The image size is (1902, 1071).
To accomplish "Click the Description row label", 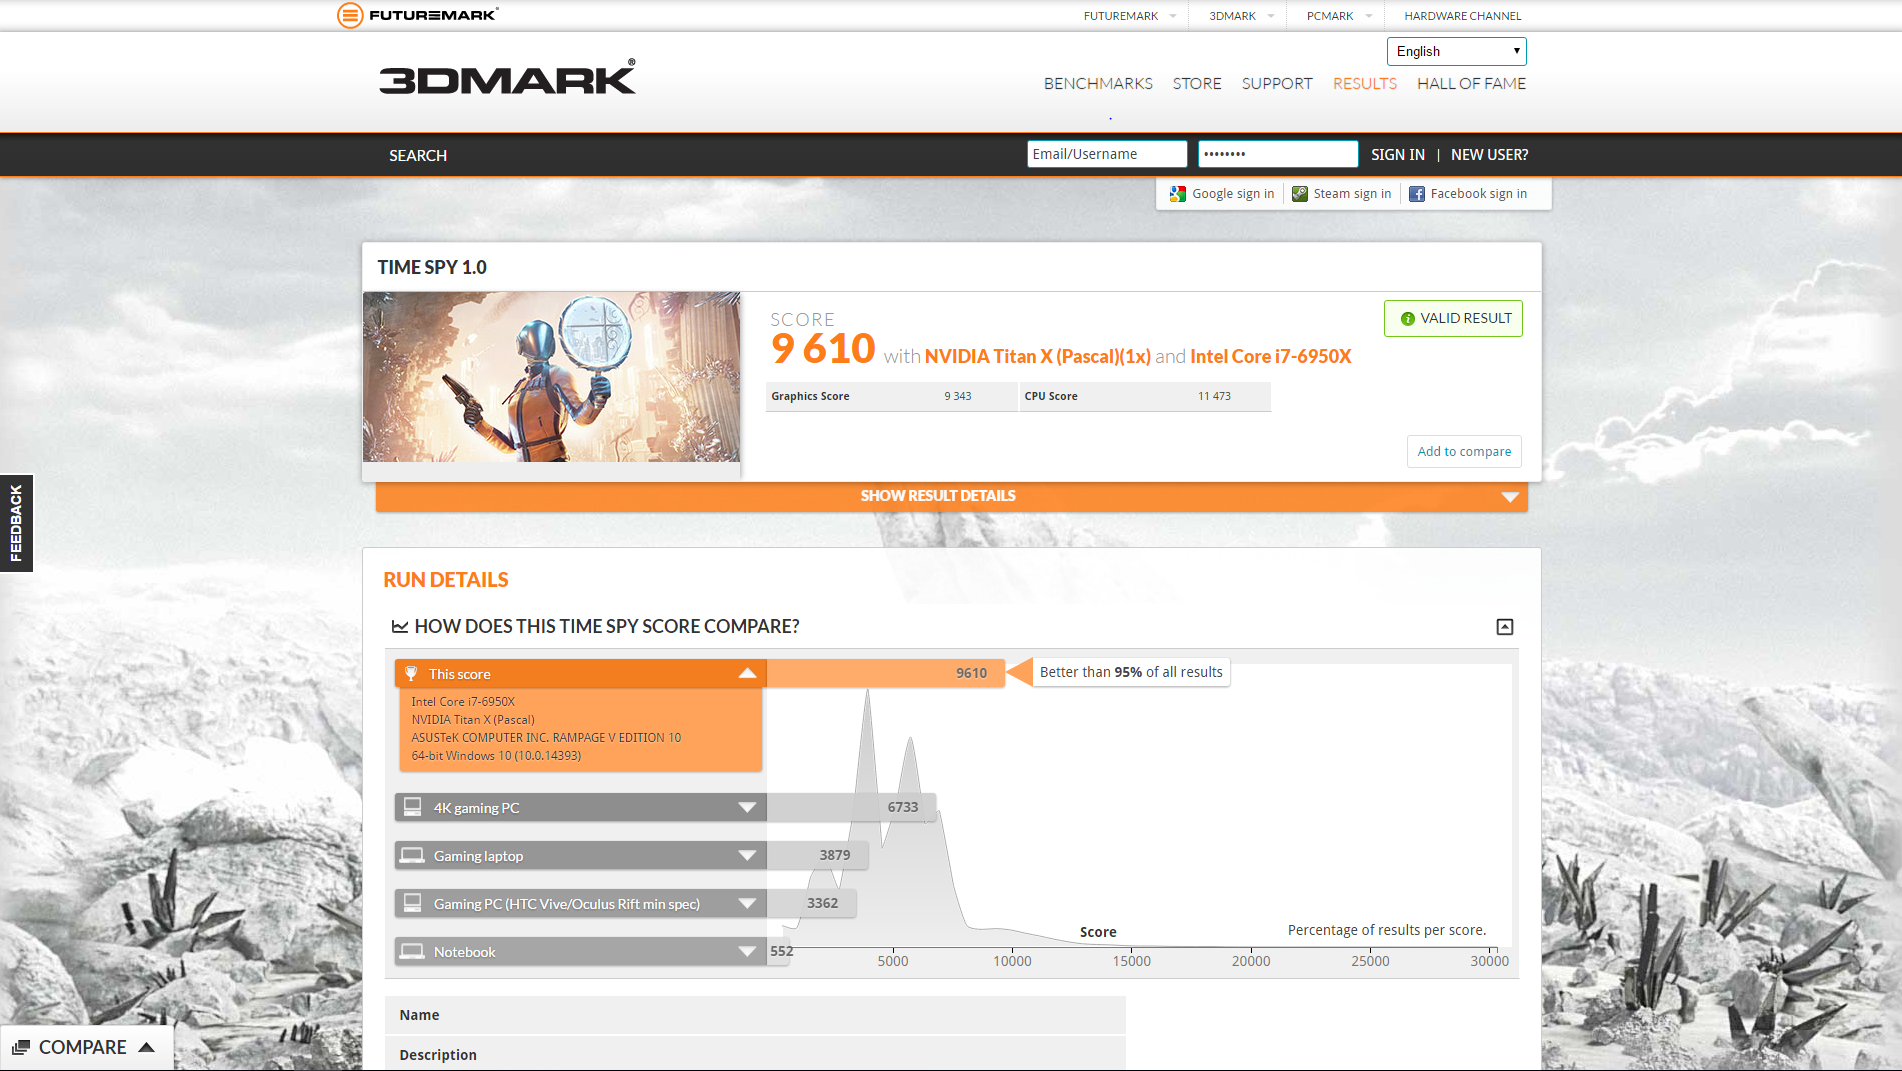I will pos(438,1055).
